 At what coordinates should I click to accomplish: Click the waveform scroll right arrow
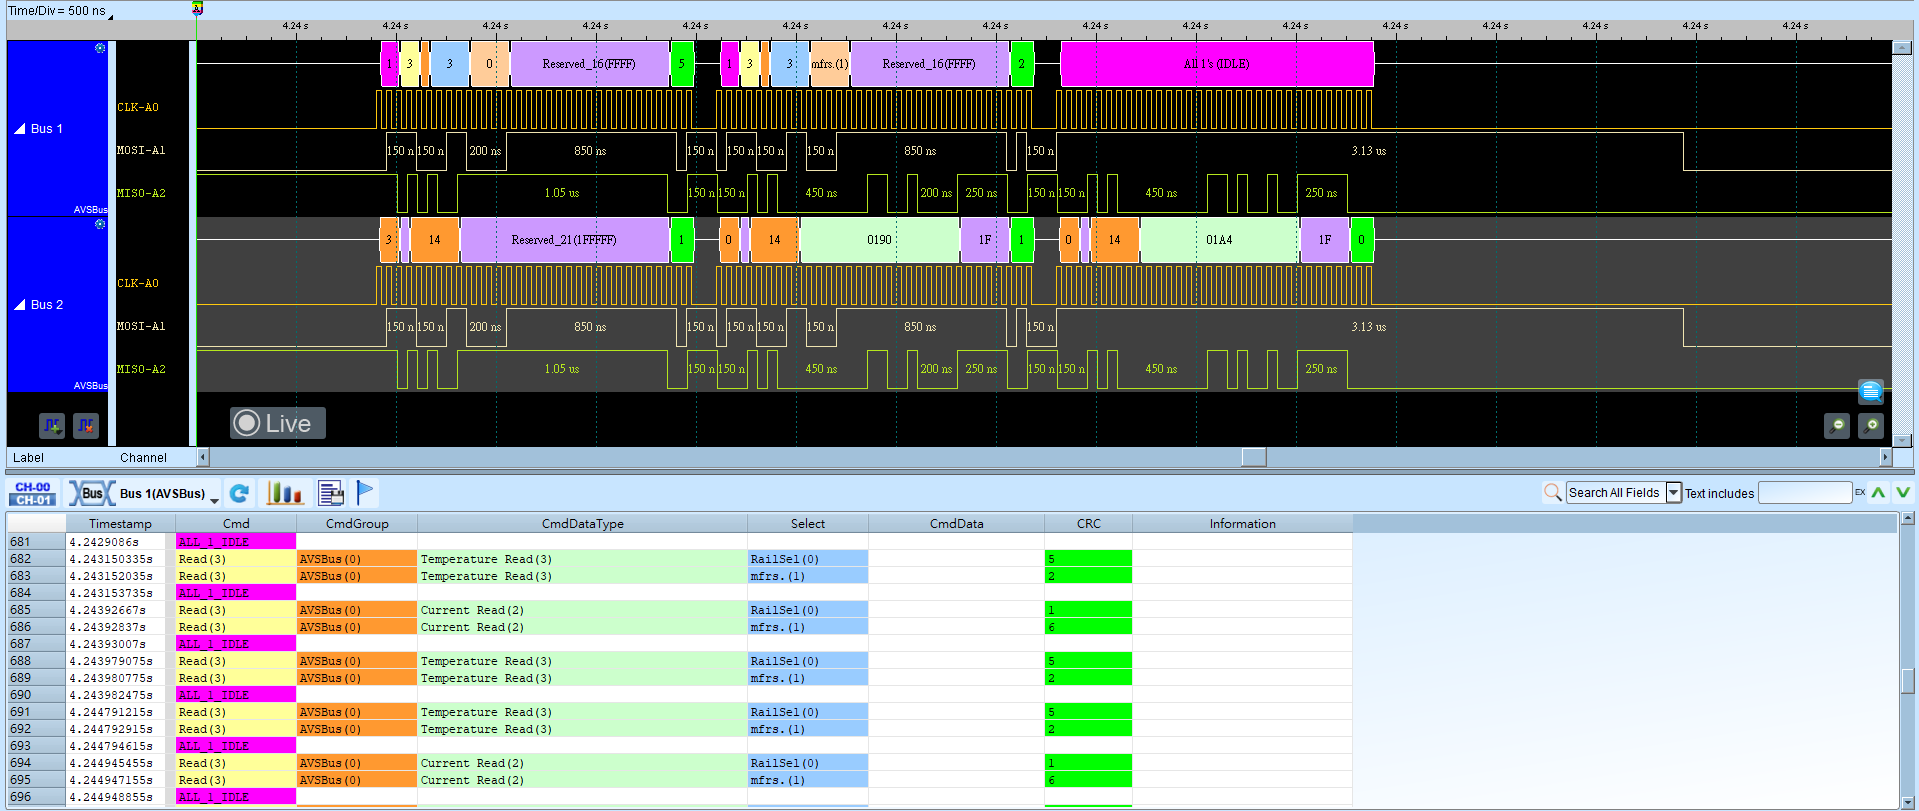click(1886, 457)
